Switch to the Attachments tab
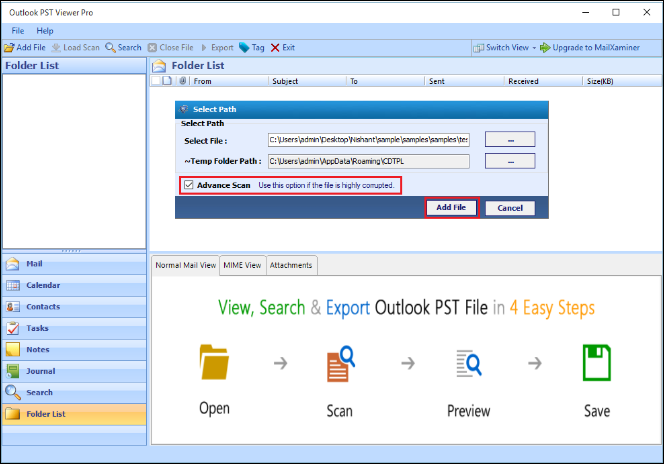Image resolution: width=664 pixels, height=464 pixels. (291, 265)
